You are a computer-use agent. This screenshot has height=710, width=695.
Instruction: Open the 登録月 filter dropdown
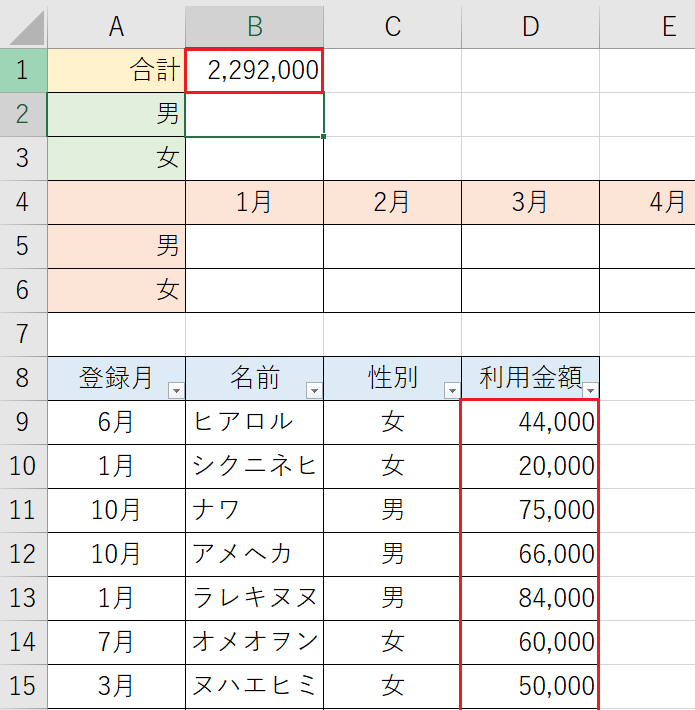click(x=176, y=390)
